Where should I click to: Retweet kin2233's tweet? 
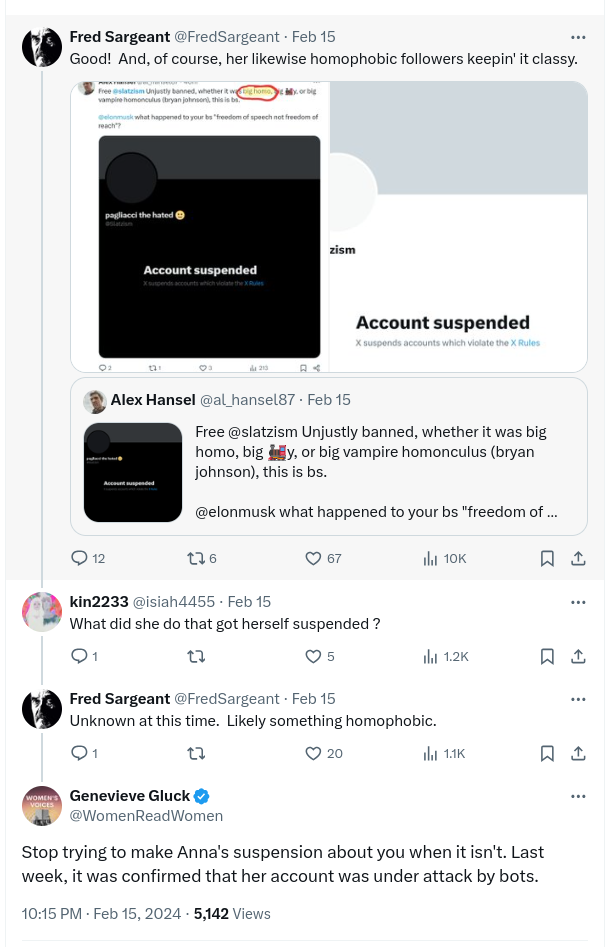(196, 656)
